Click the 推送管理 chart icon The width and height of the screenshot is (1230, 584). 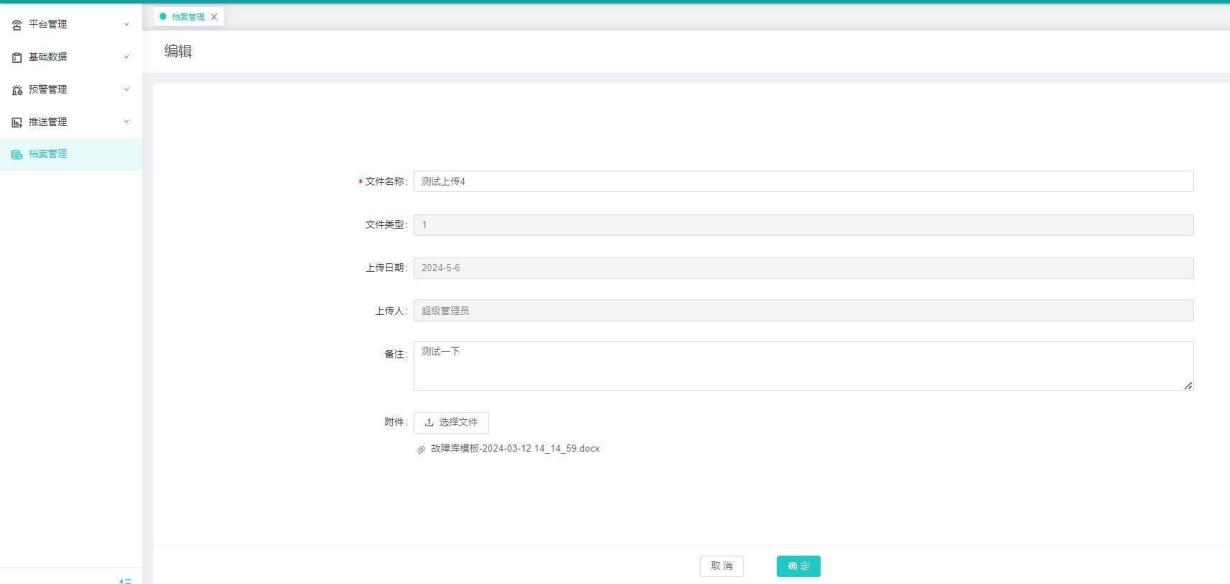pyautogui.click(x=17, y=122)
